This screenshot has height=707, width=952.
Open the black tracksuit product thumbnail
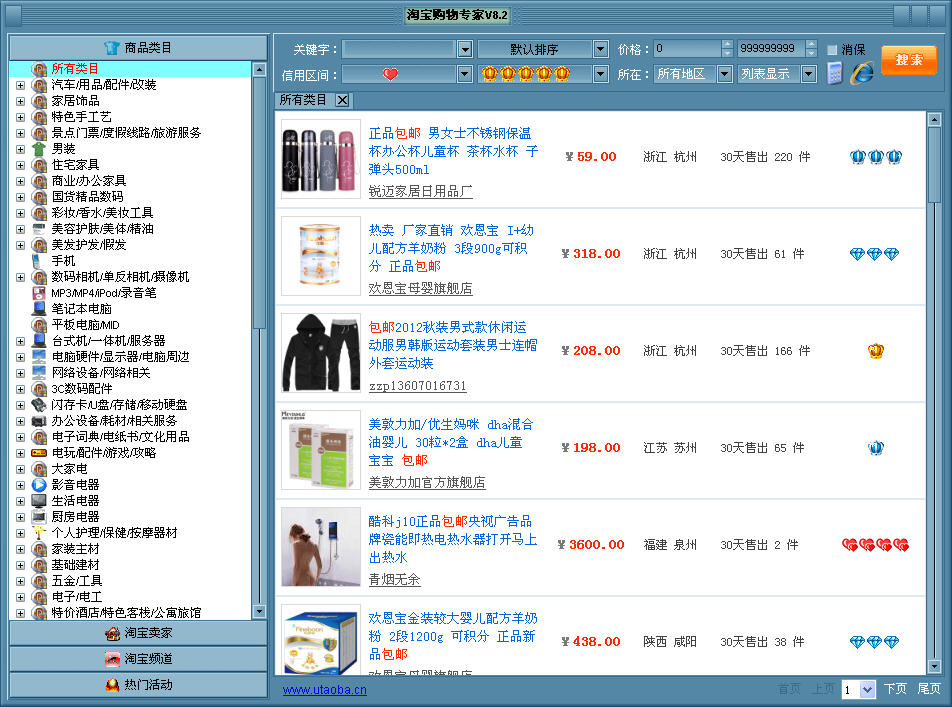[321, 352]
